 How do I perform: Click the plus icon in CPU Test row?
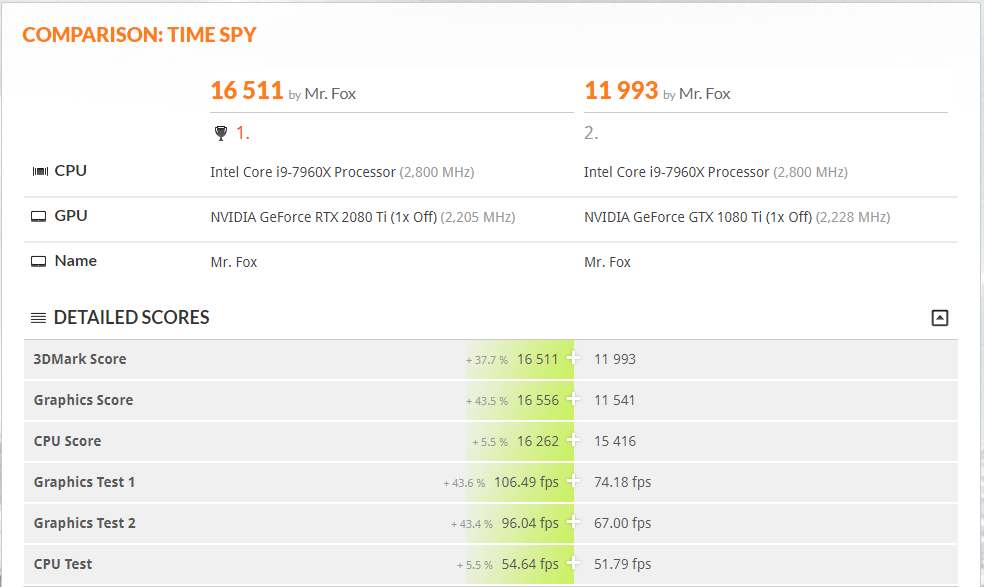[x=573, y=563]
